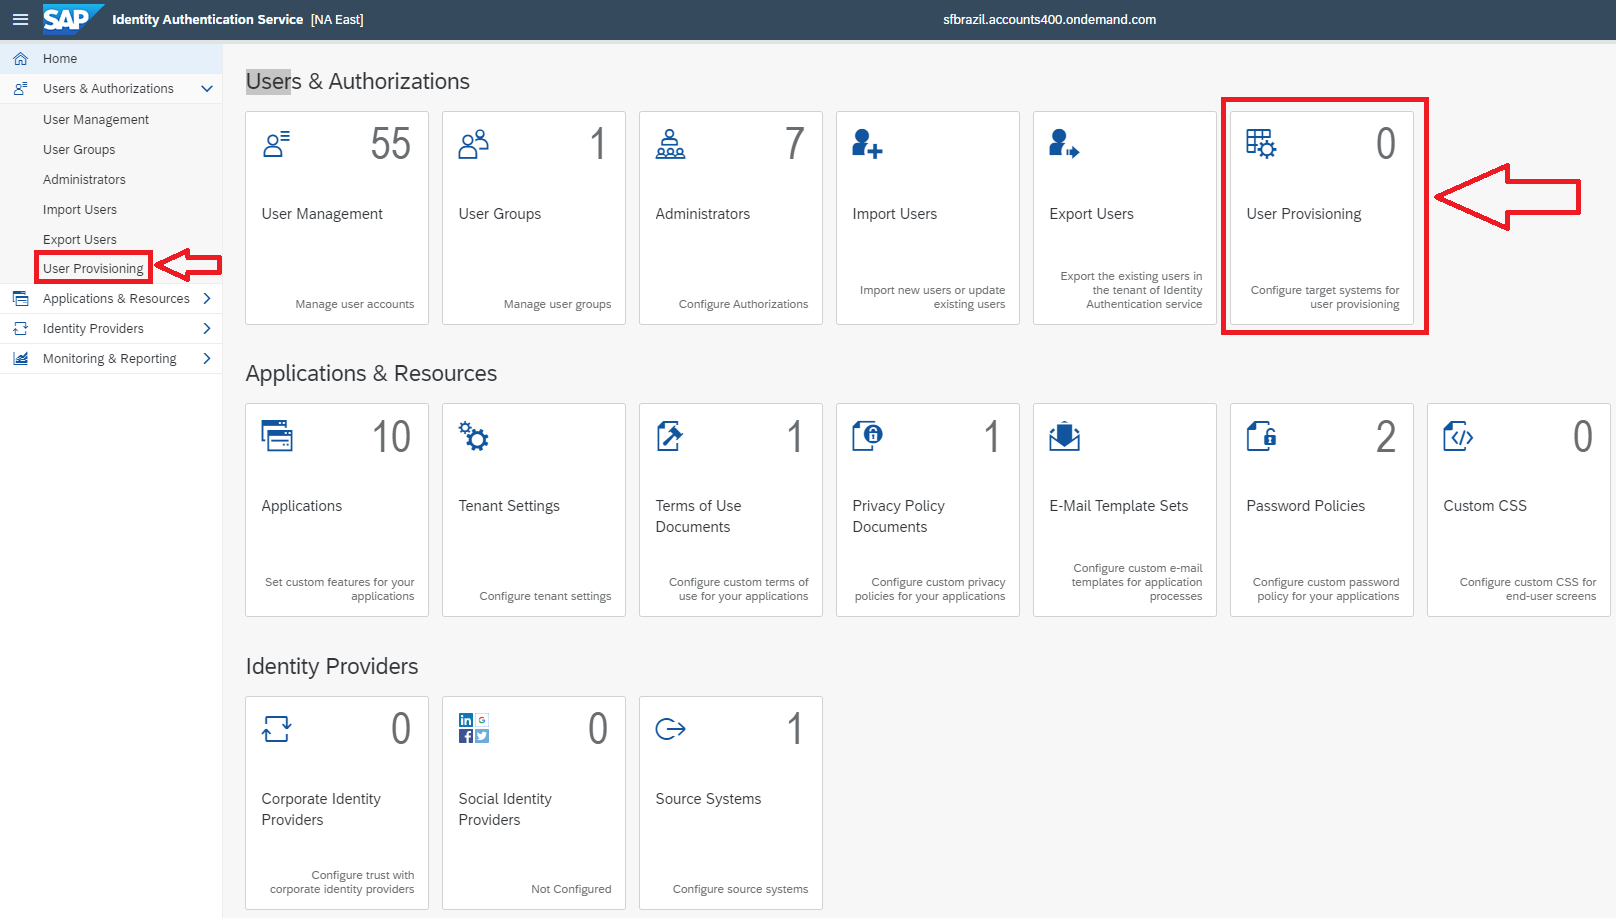Collapse the Users & Authorizations chevron
This screenshot has height=918, width=1616.
tap(207, 89)
